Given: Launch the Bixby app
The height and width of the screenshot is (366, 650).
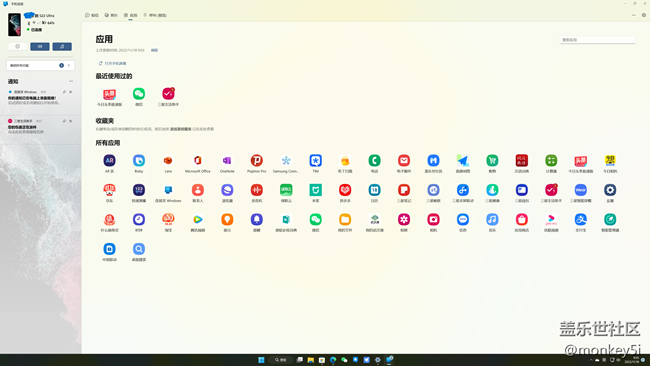Looking at the screenshot, I should click(139, 160).
